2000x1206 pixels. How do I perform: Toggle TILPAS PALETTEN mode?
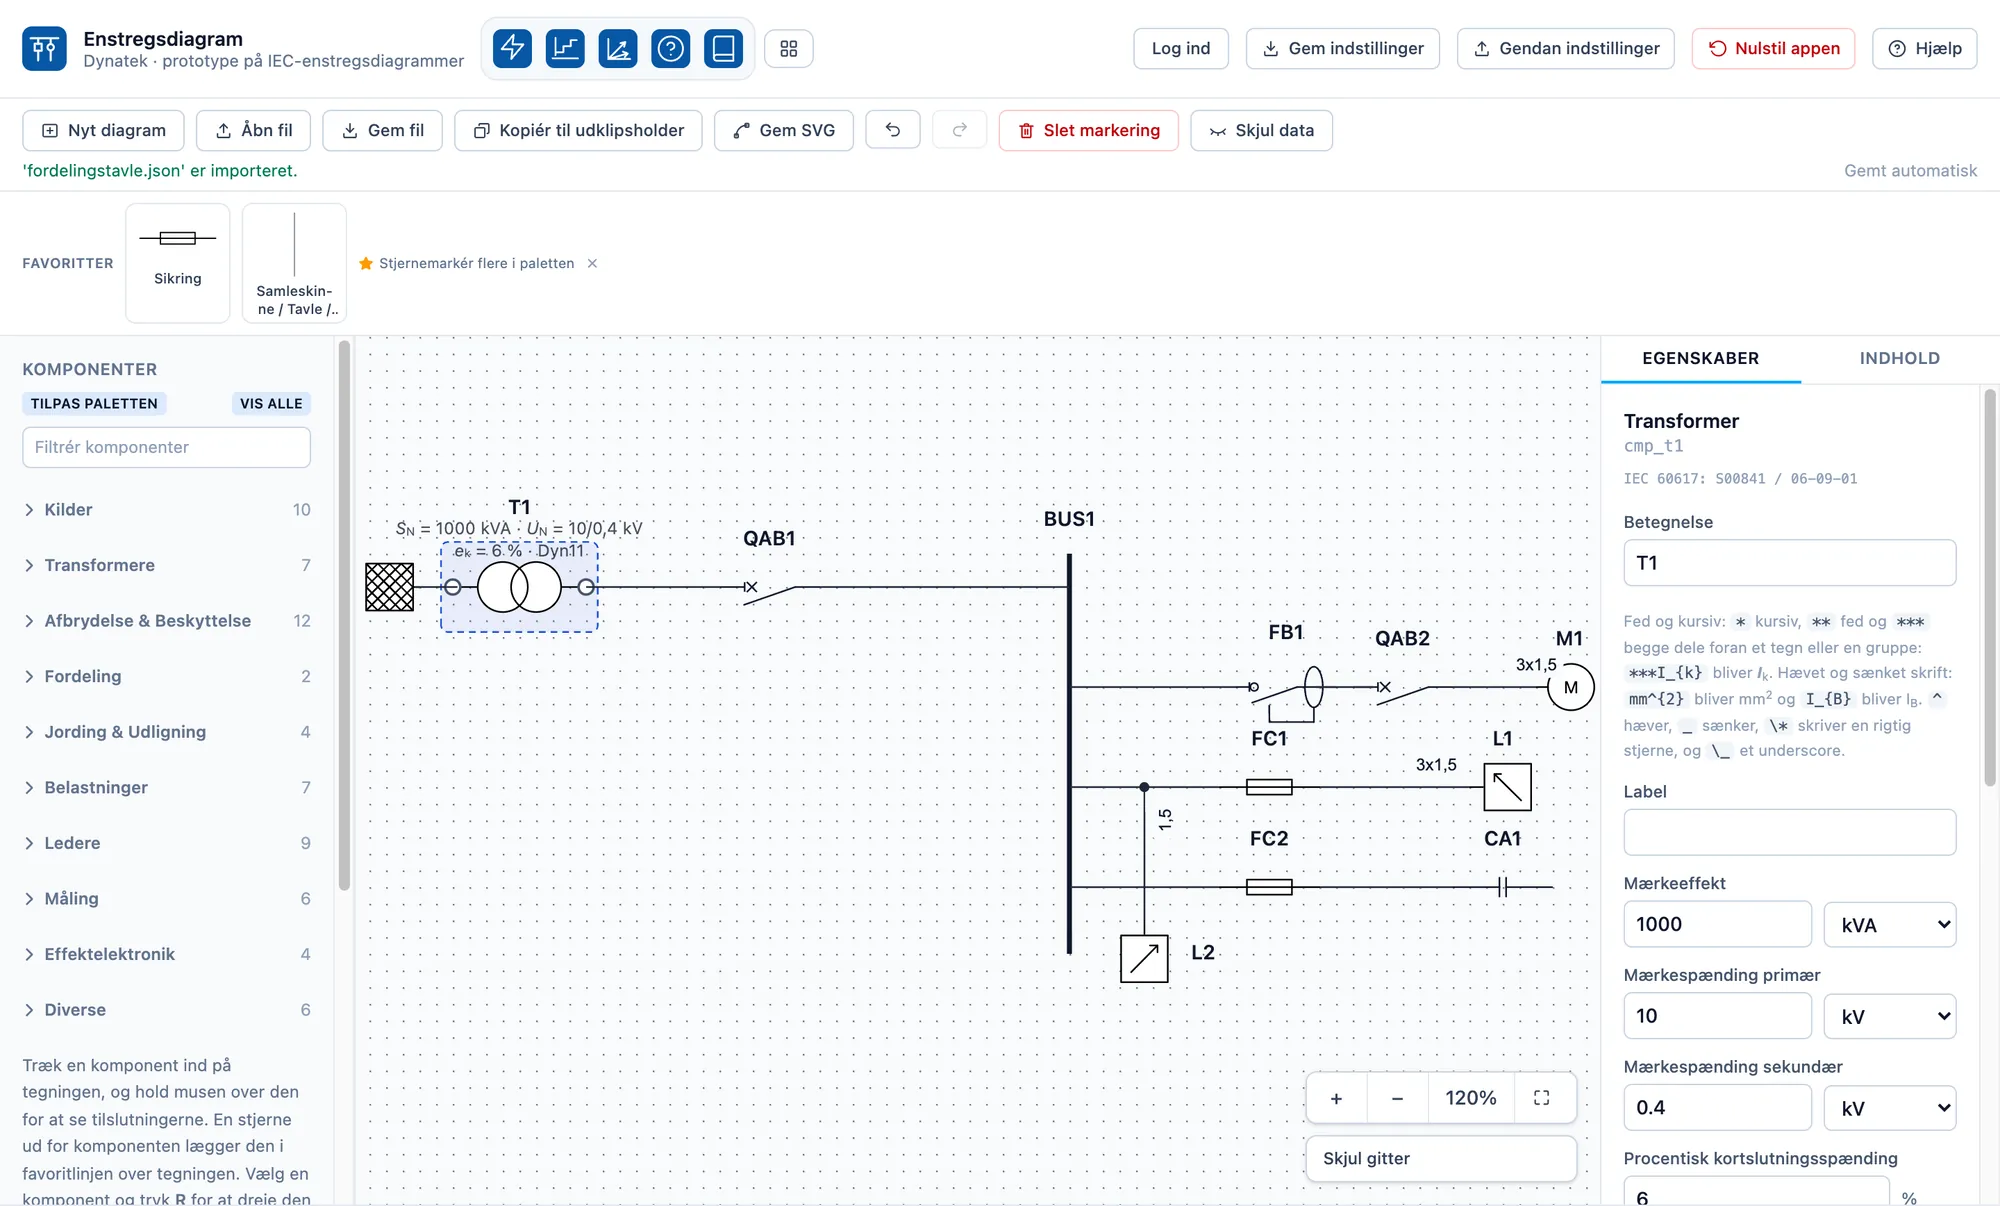tap(94, 403)
